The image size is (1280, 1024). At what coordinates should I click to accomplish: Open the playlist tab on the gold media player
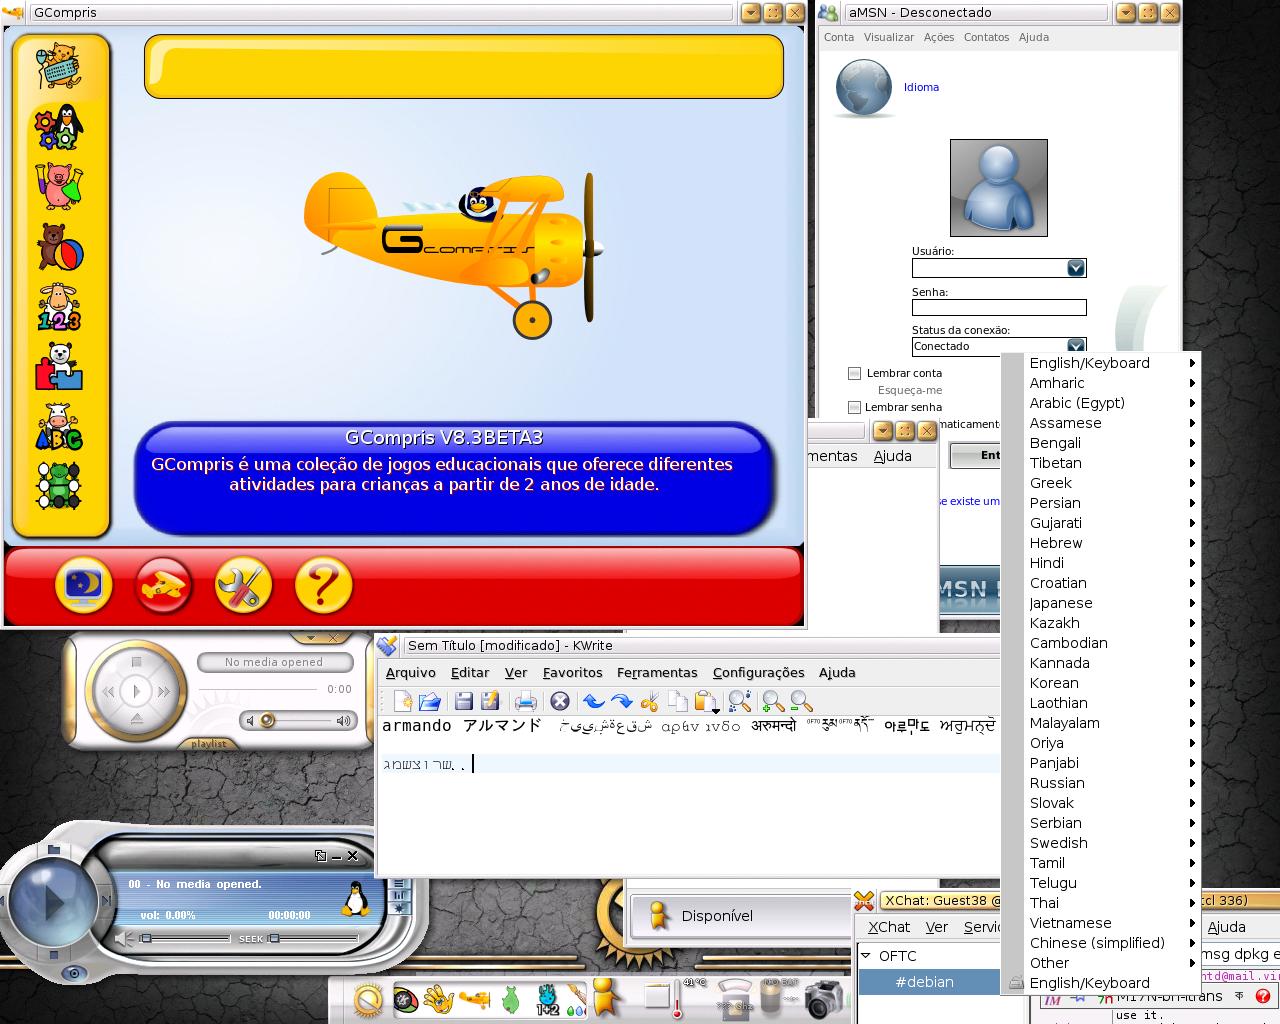[x=208, y=743]
